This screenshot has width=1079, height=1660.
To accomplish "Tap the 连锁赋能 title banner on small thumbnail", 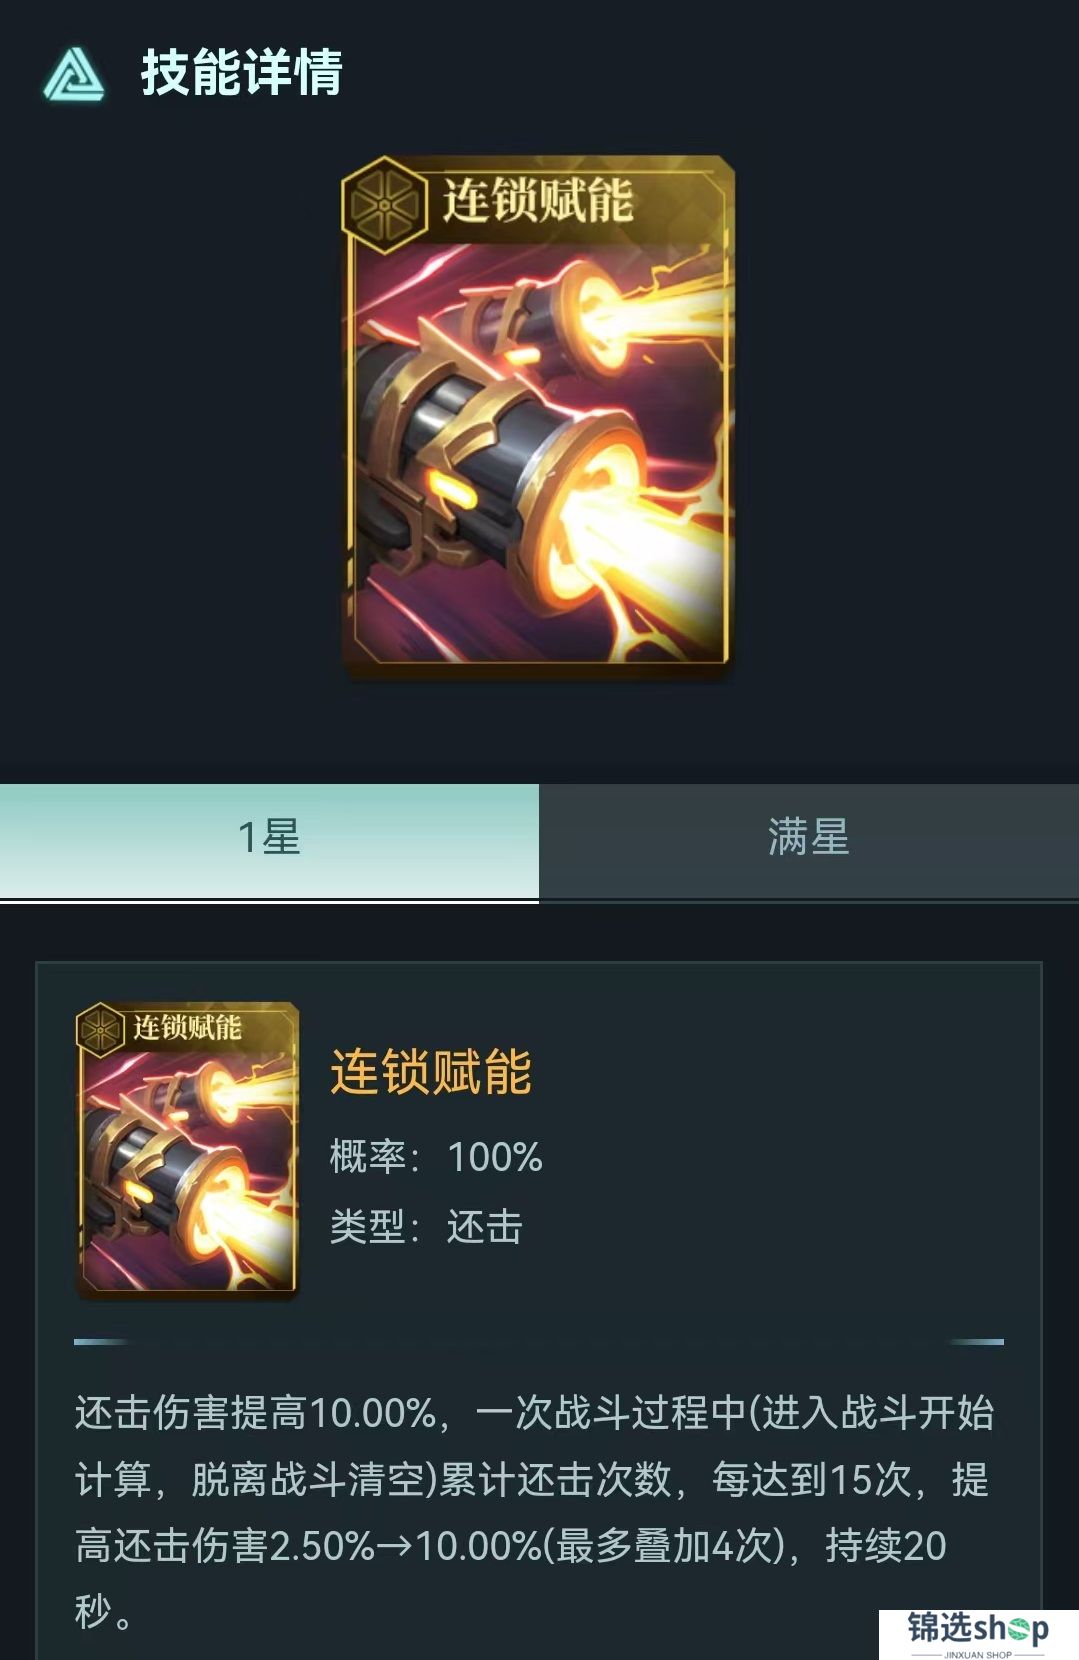I will [188, 1027].
